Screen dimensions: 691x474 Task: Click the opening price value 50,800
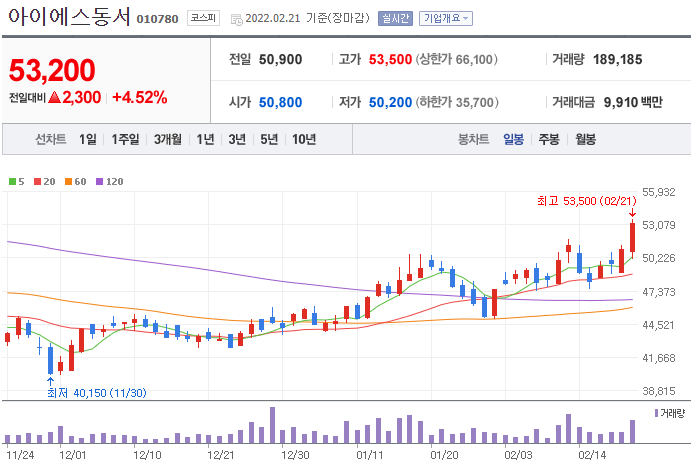280,103
